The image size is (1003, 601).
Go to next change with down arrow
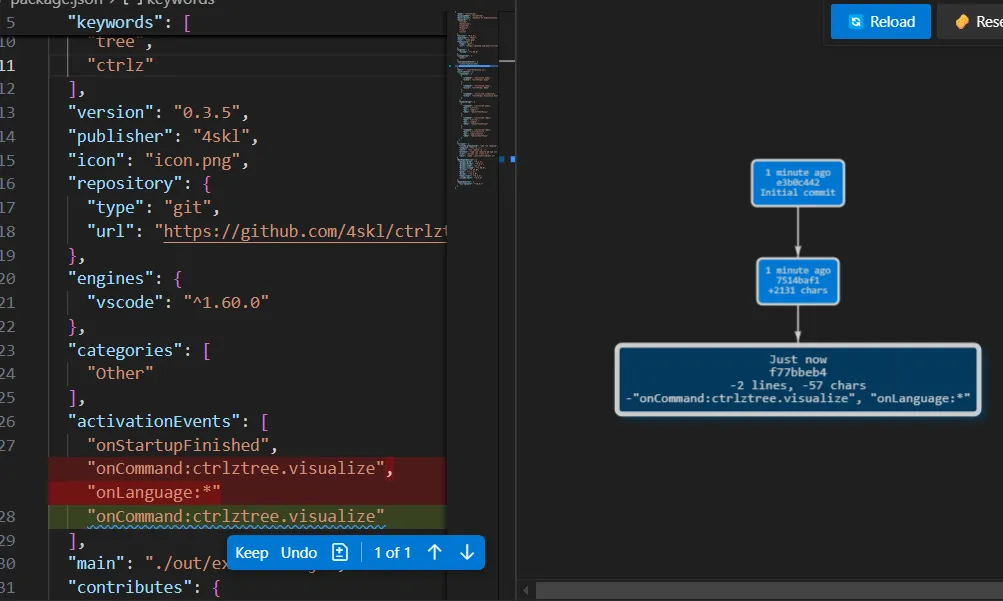click(x=467, y=552)
